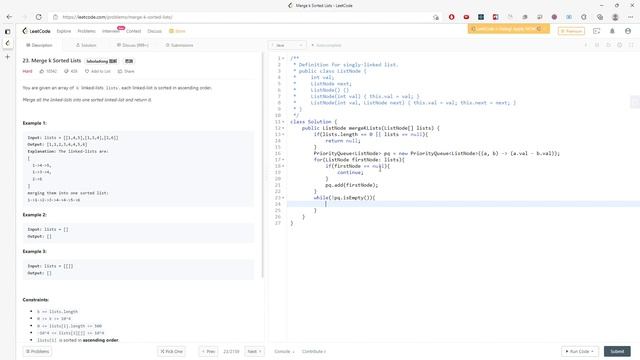Click the red YouTube-like extension icon
The width and height of the screenshot is (640, 360).
(466, 17)
